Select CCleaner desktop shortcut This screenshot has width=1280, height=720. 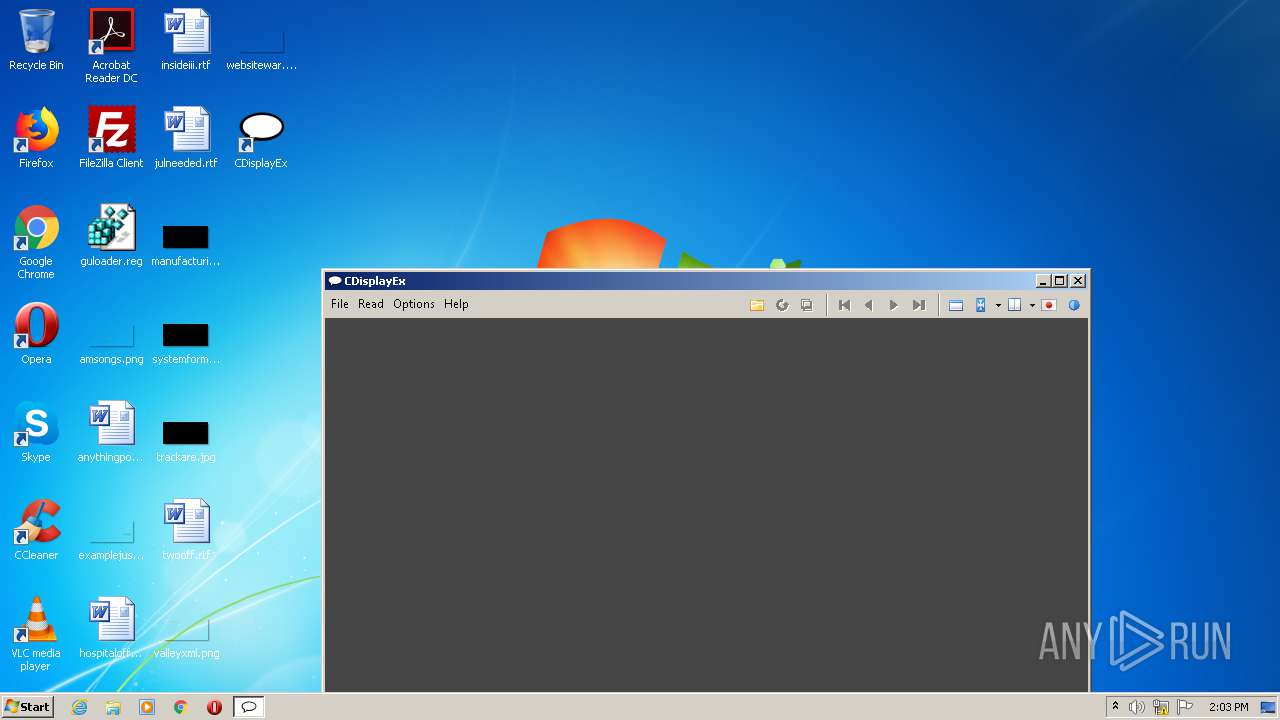(x=36, y=530)
